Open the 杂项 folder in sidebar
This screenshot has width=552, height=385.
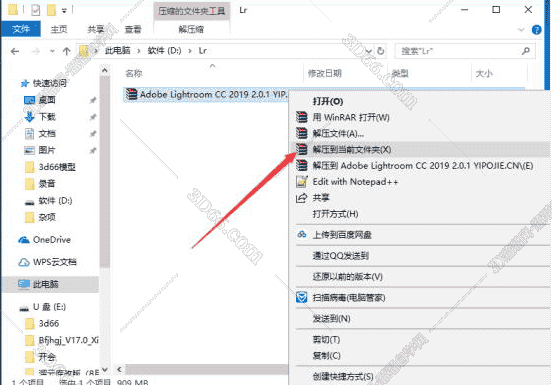[x=47, y=217]
